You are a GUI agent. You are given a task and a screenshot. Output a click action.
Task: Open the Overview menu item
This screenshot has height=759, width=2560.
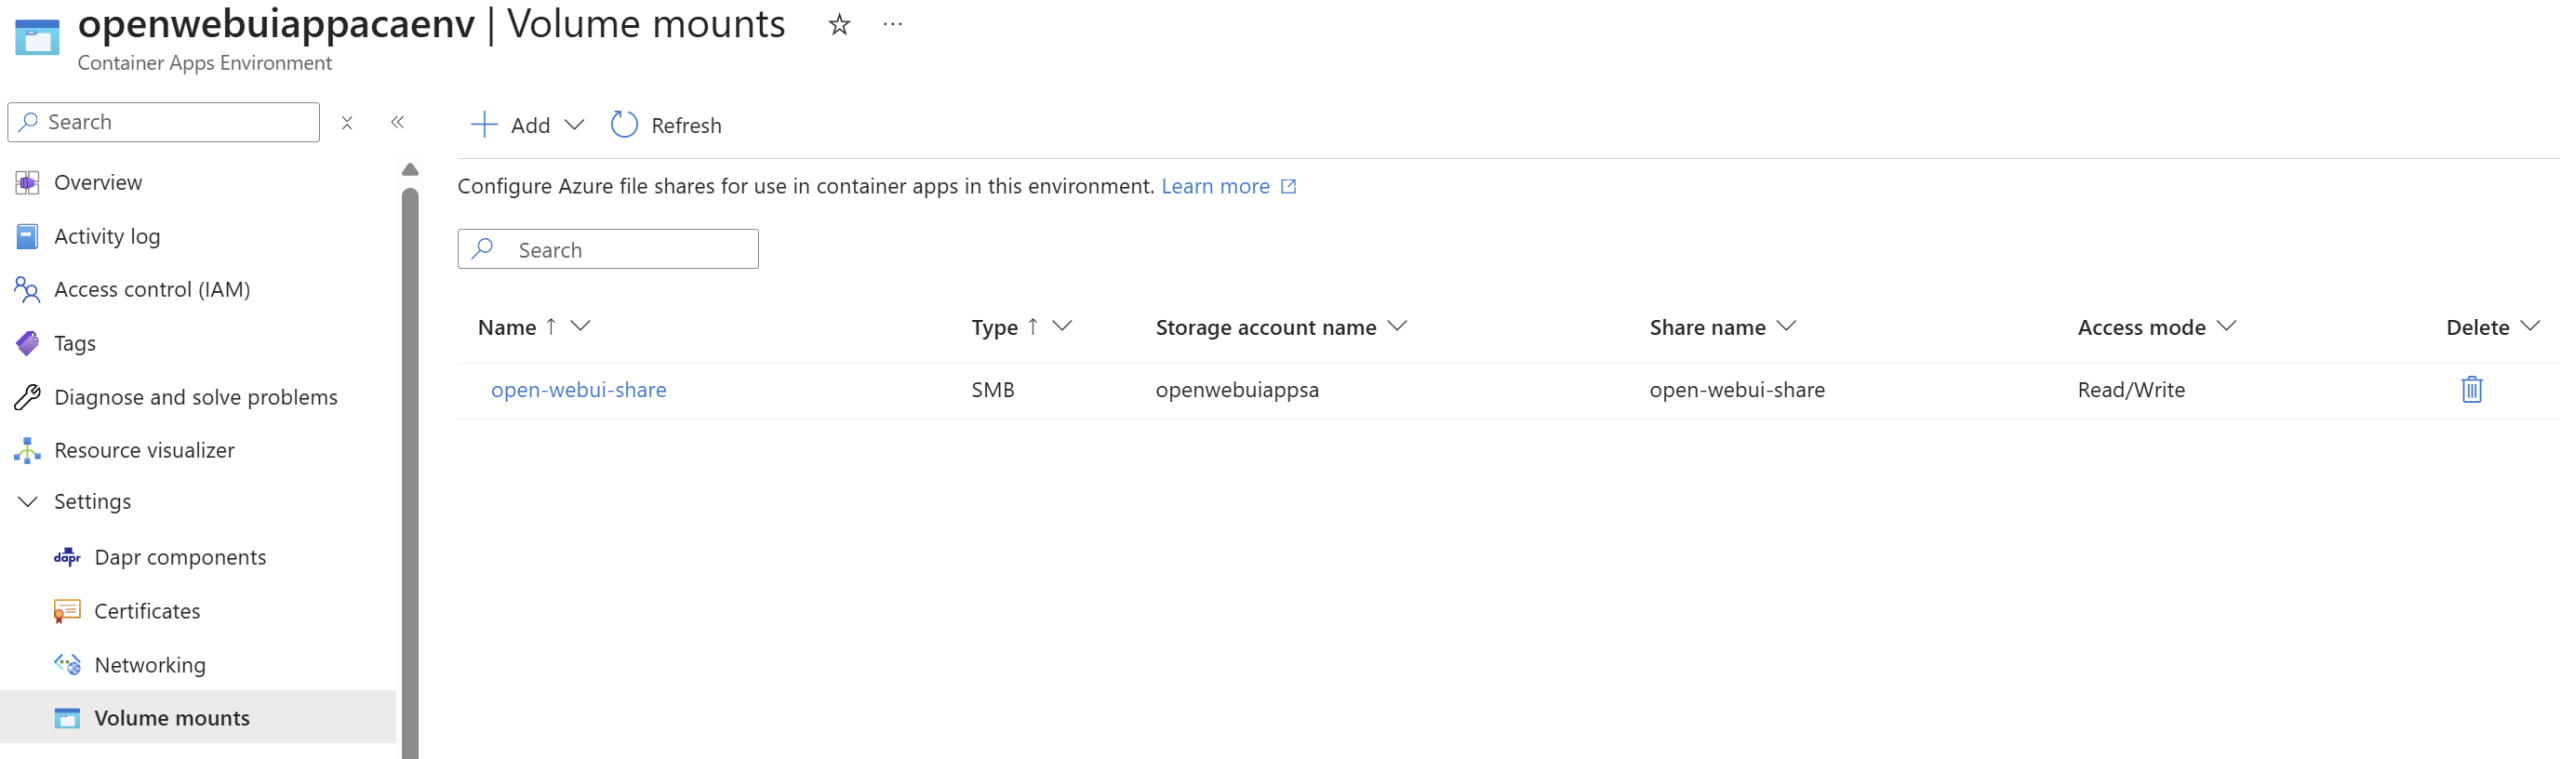98,182
